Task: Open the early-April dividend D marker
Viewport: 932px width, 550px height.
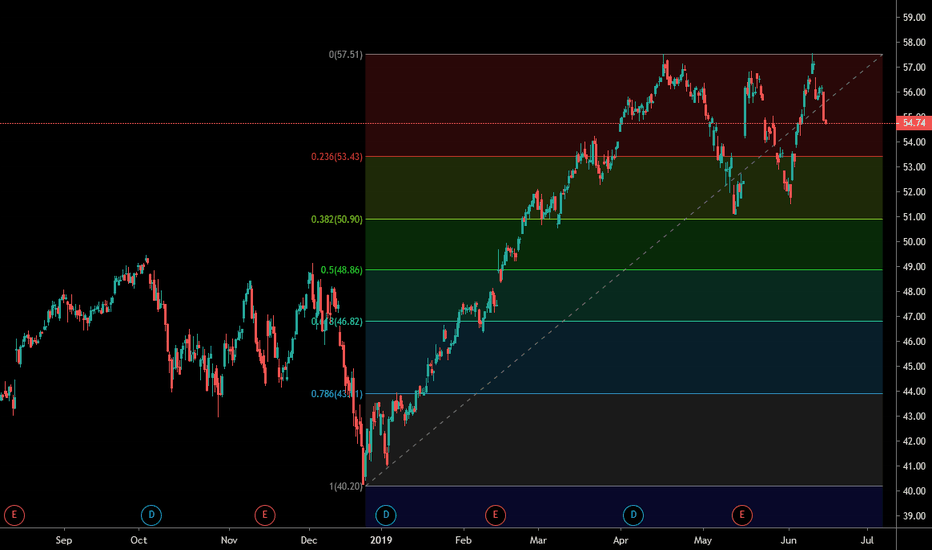Action: (x=633, y=515)
